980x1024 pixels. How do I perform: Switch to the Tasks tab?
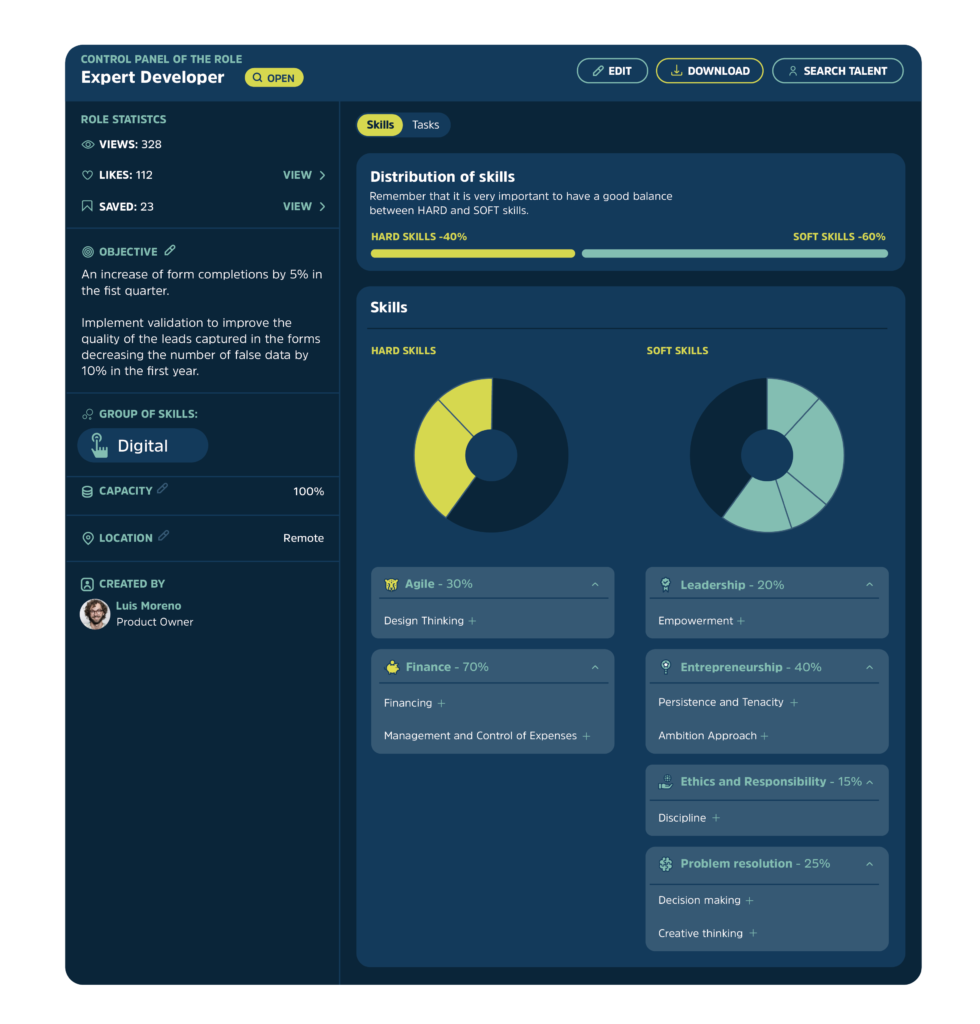pyautogui.click(x=426, y=125)
